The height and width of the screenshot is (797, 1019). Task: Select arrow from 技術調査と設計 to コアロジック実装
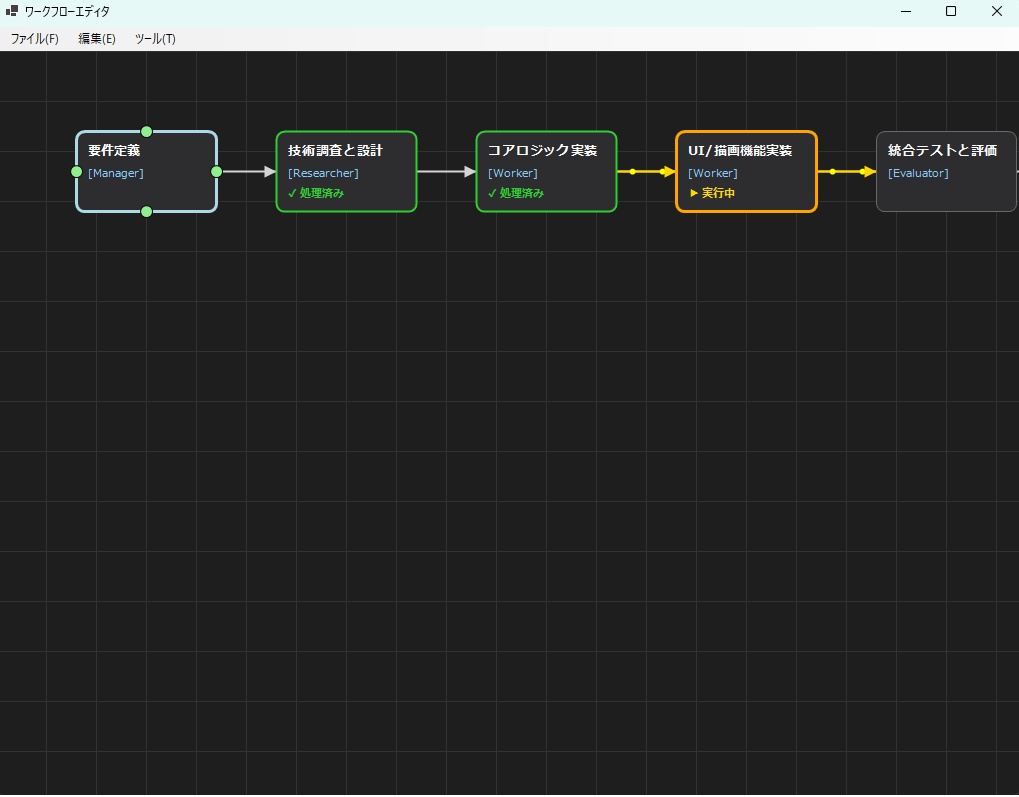point(446,172)
